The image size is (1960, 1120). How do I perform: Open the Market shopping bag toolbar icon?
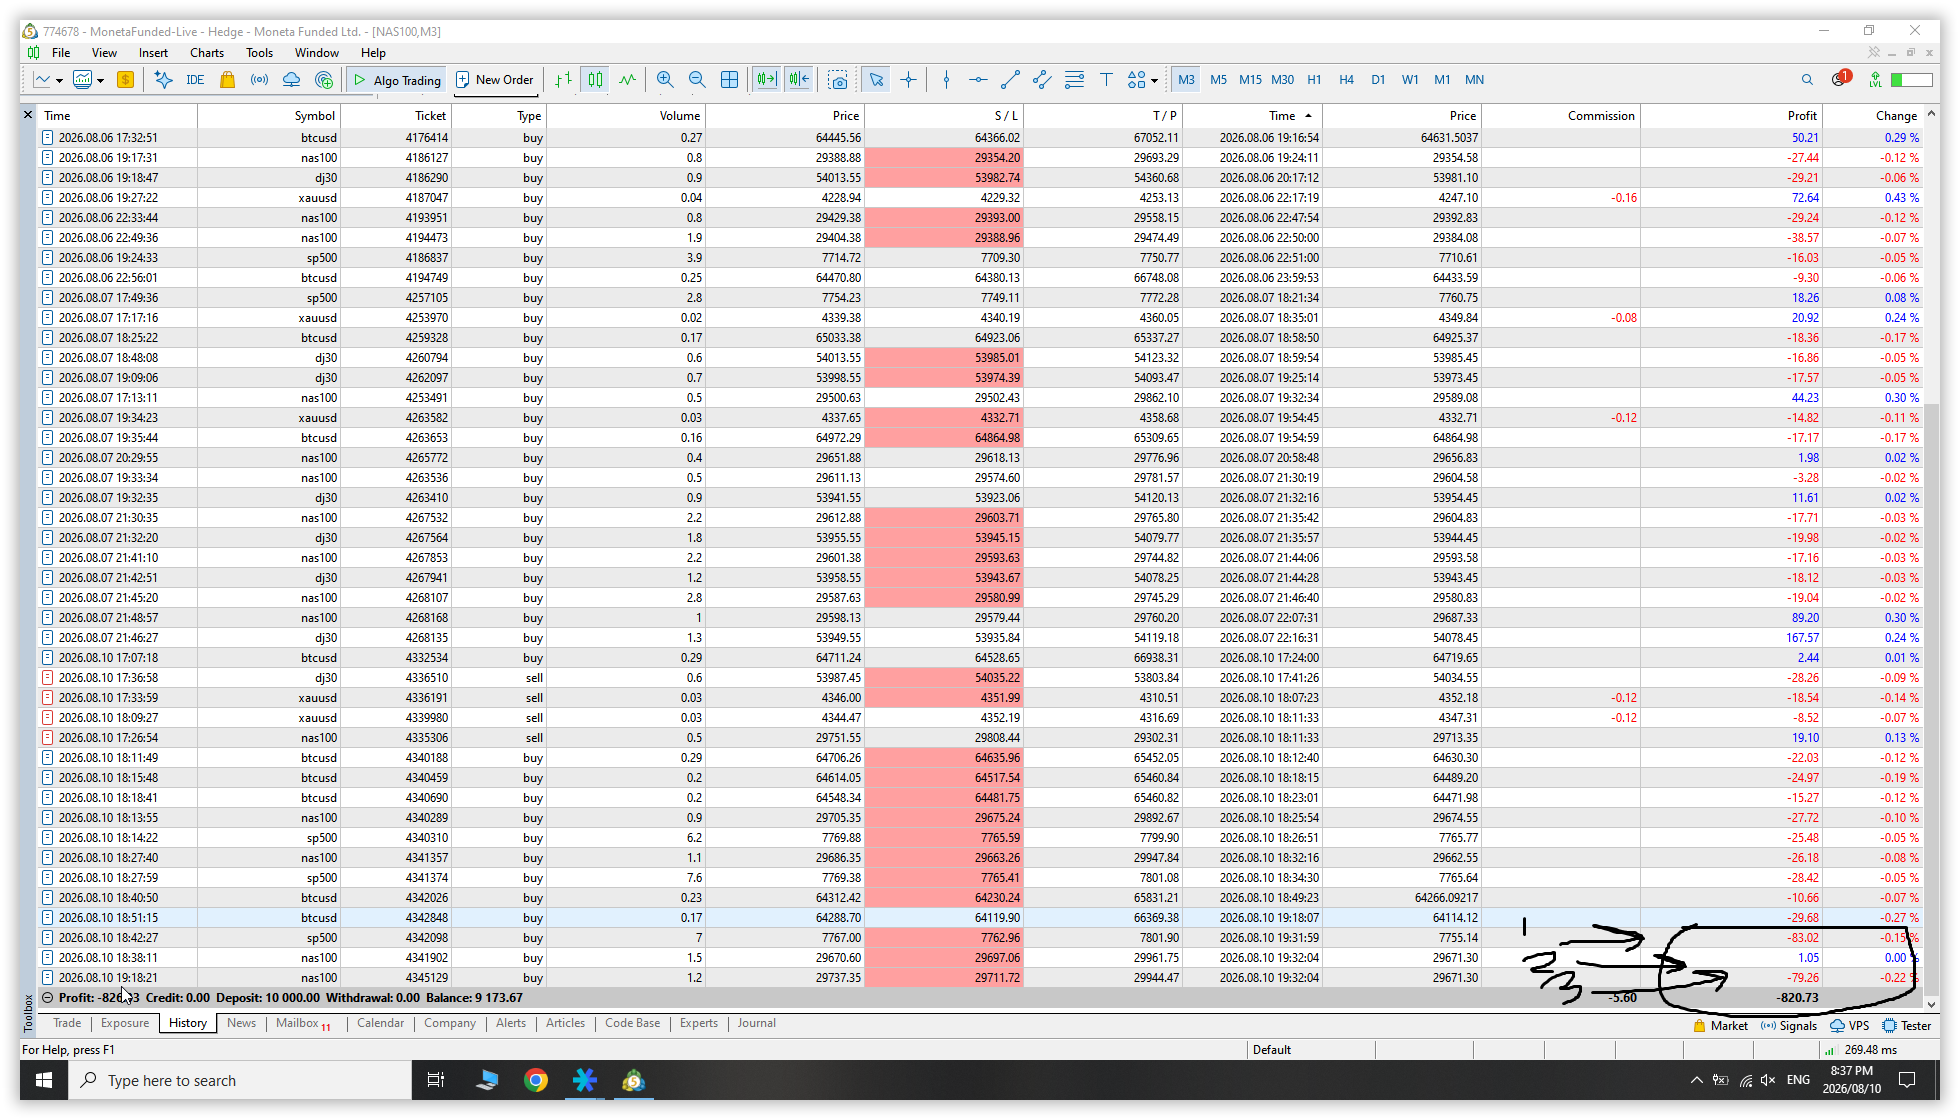228,80
